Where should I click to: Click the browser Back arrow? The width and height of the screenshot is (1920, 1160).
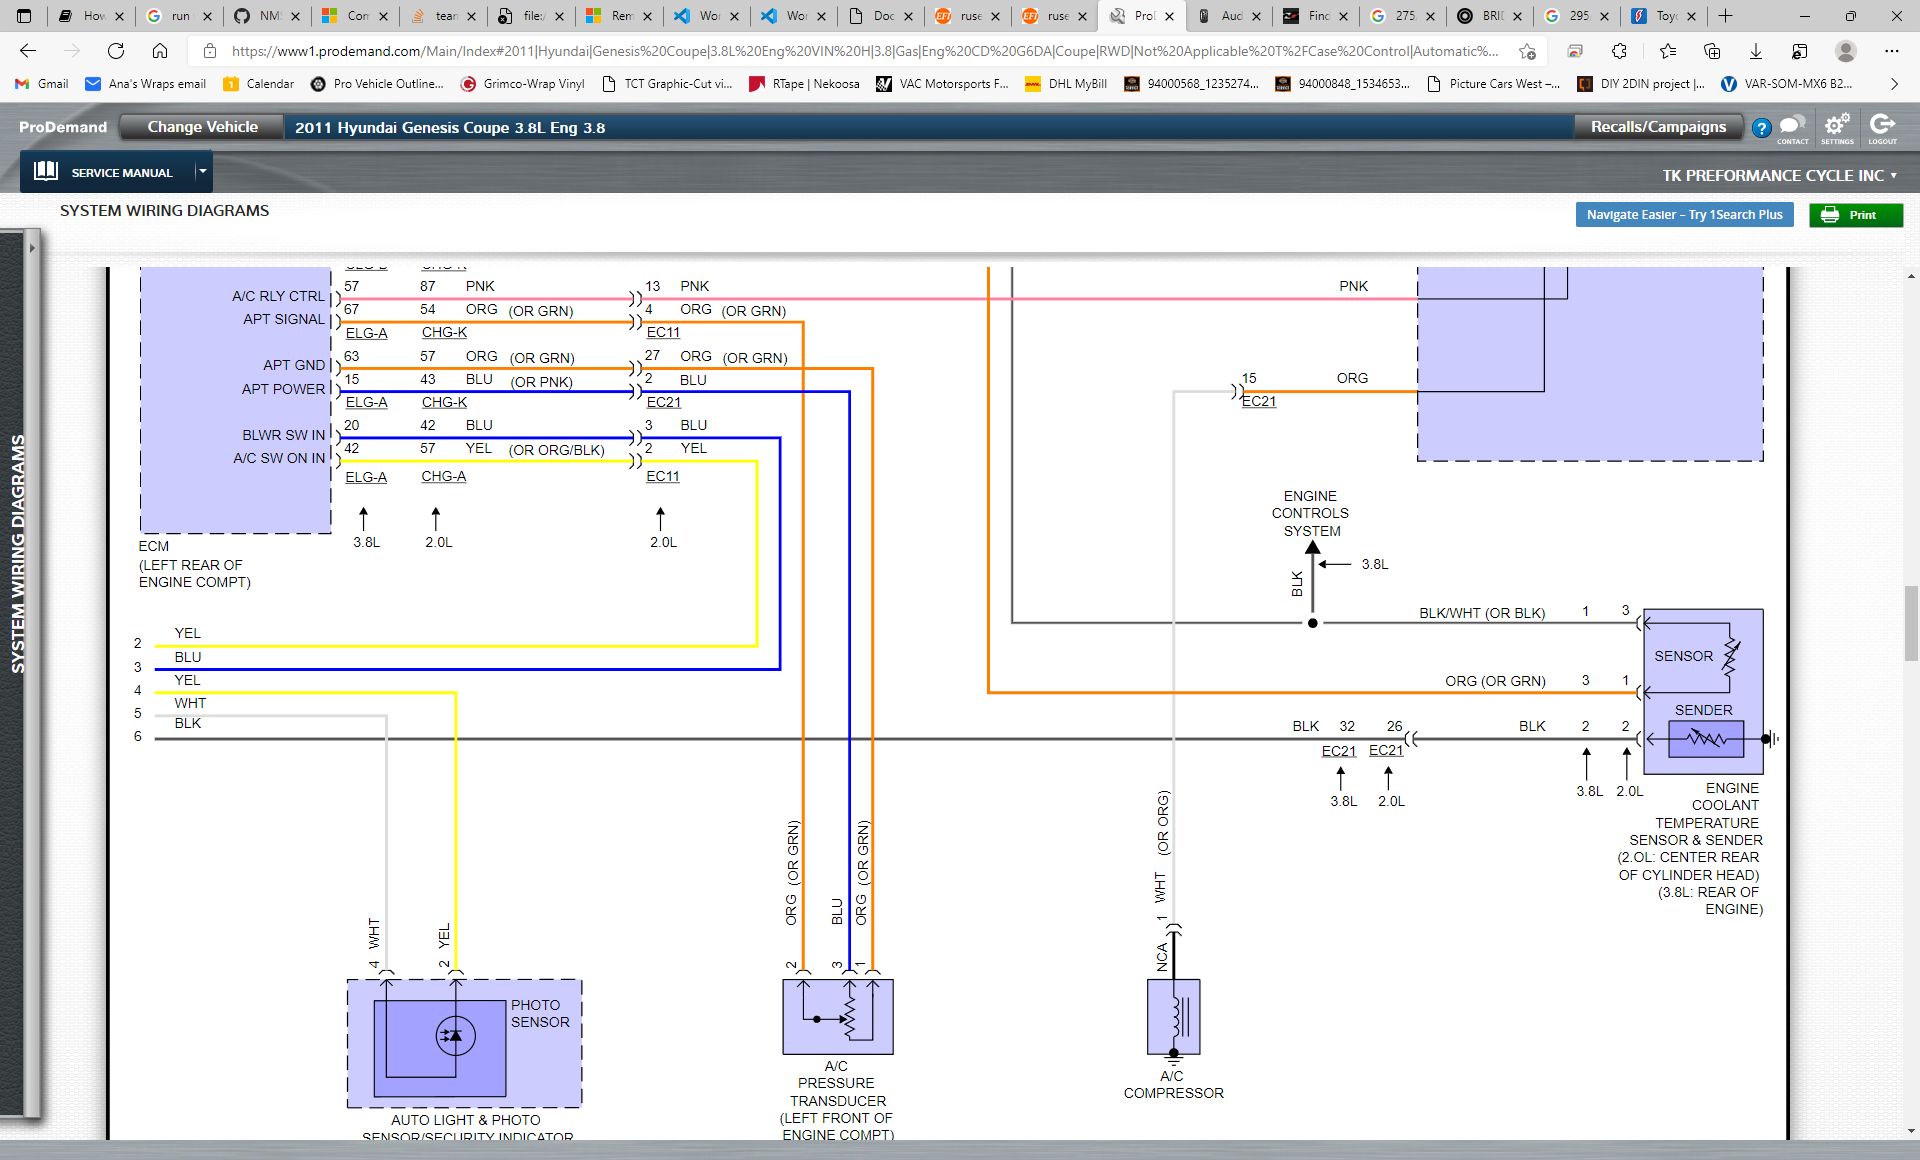click(28, 51)
